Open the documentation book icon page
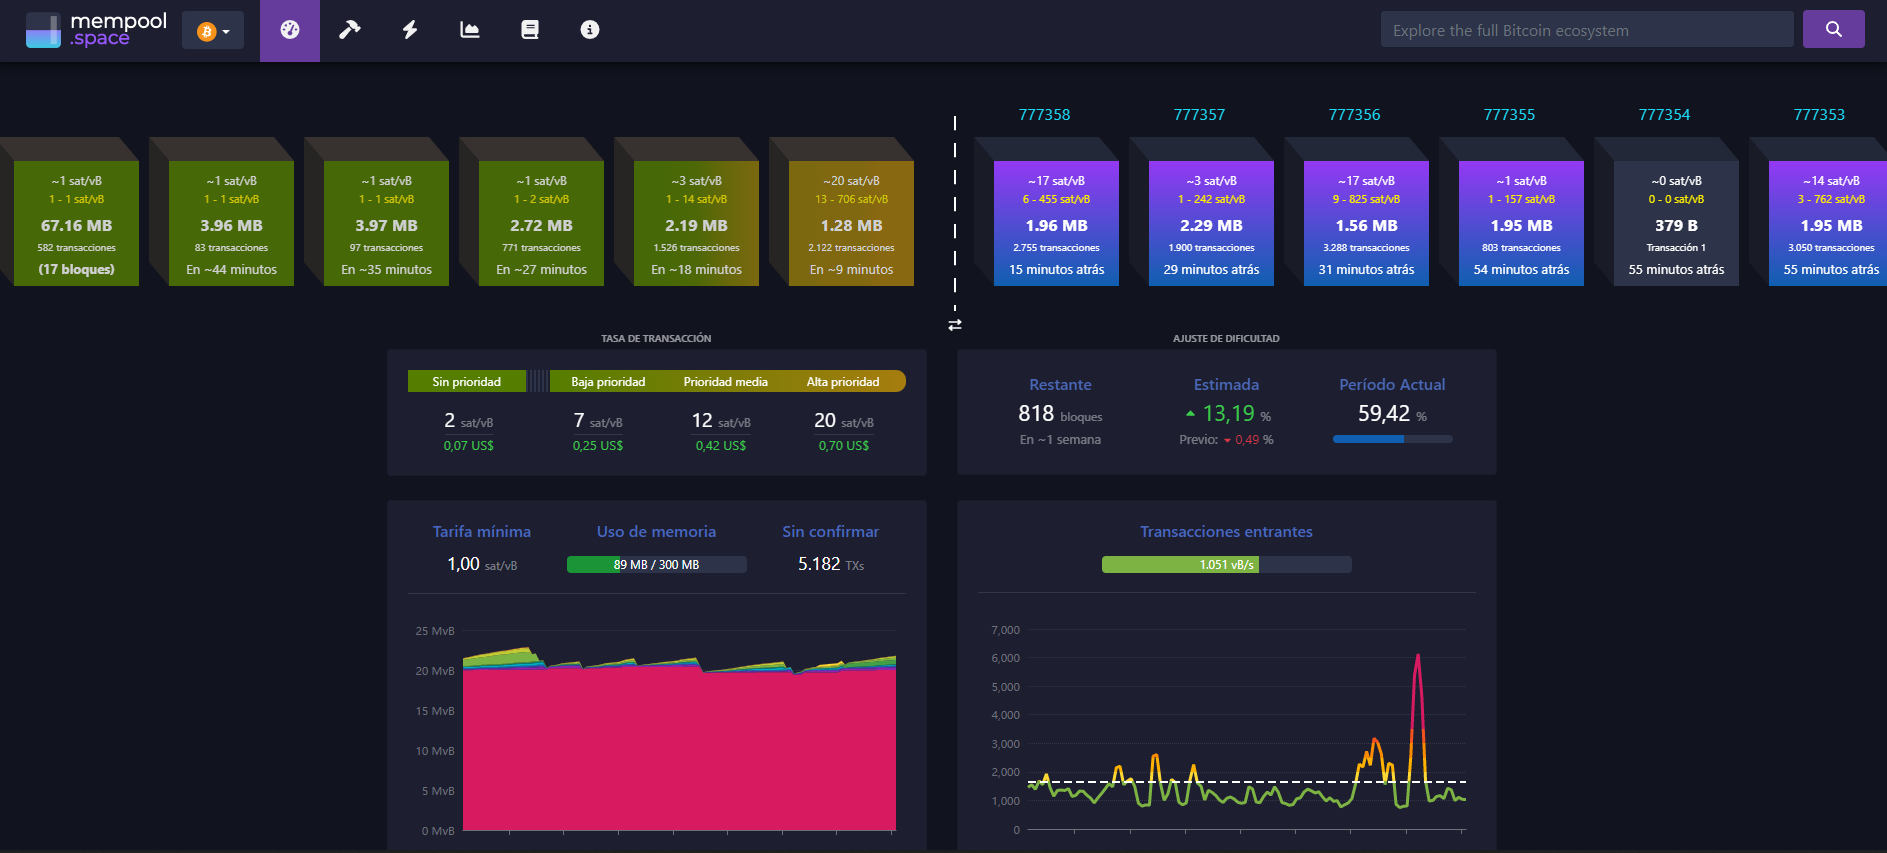This screenshot has width=1887, height=853. 530,30
